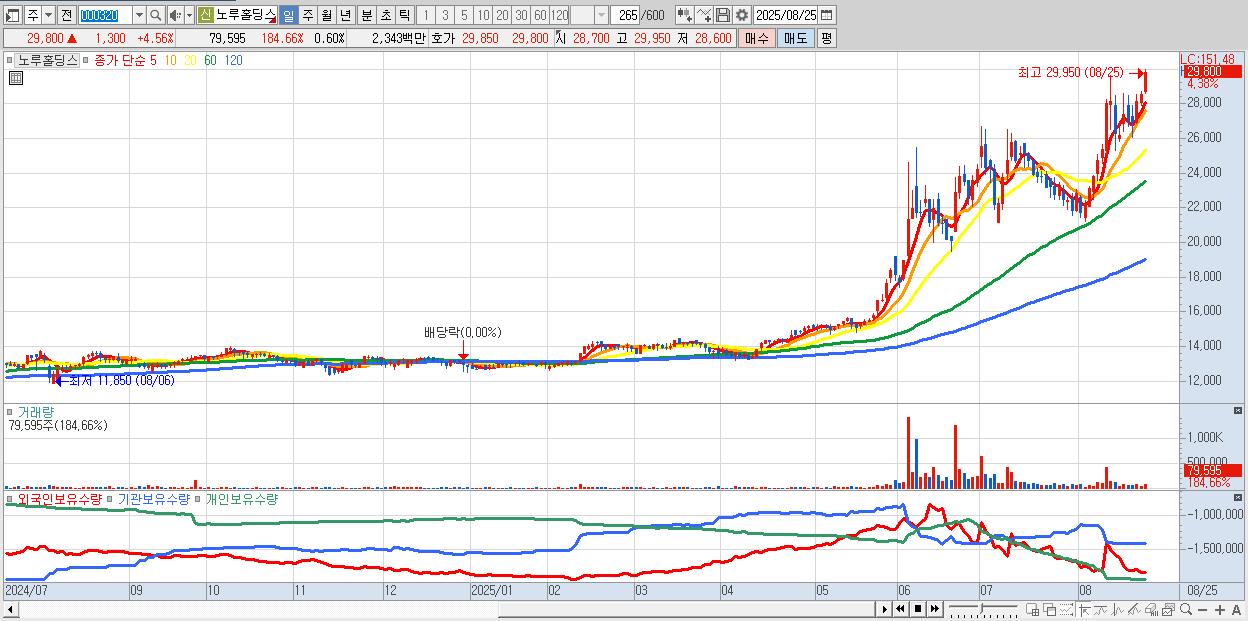Click the fast-forward button on chart bar
This screenshot has width=1248, height=621.
point(935,609)
